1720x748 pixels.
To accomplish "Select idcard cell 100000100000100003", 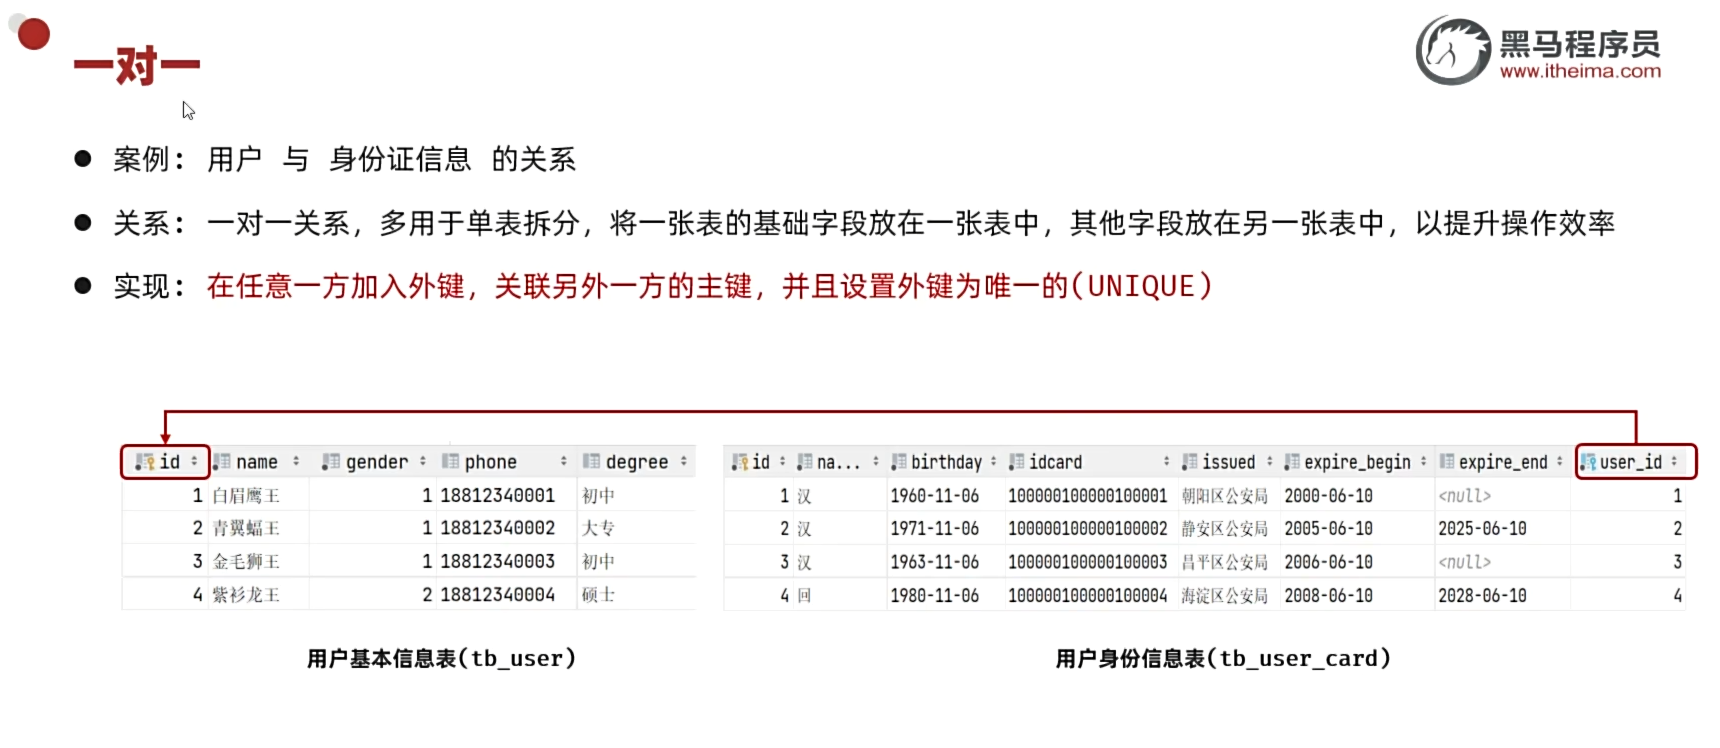I will tap(1087, 562).
